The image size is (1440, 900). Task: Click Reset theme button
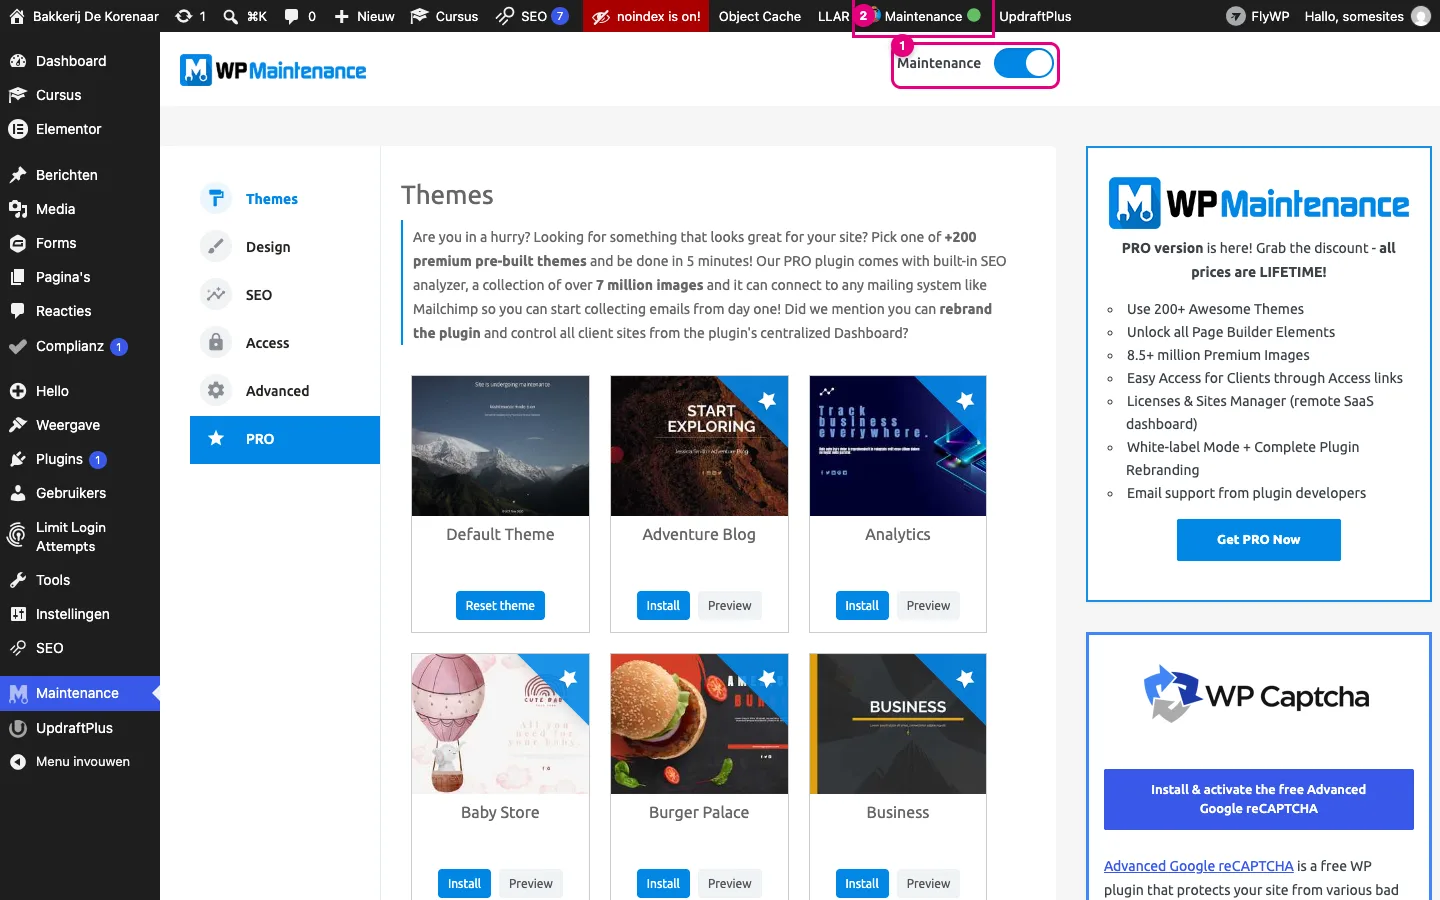pos(500,605)
